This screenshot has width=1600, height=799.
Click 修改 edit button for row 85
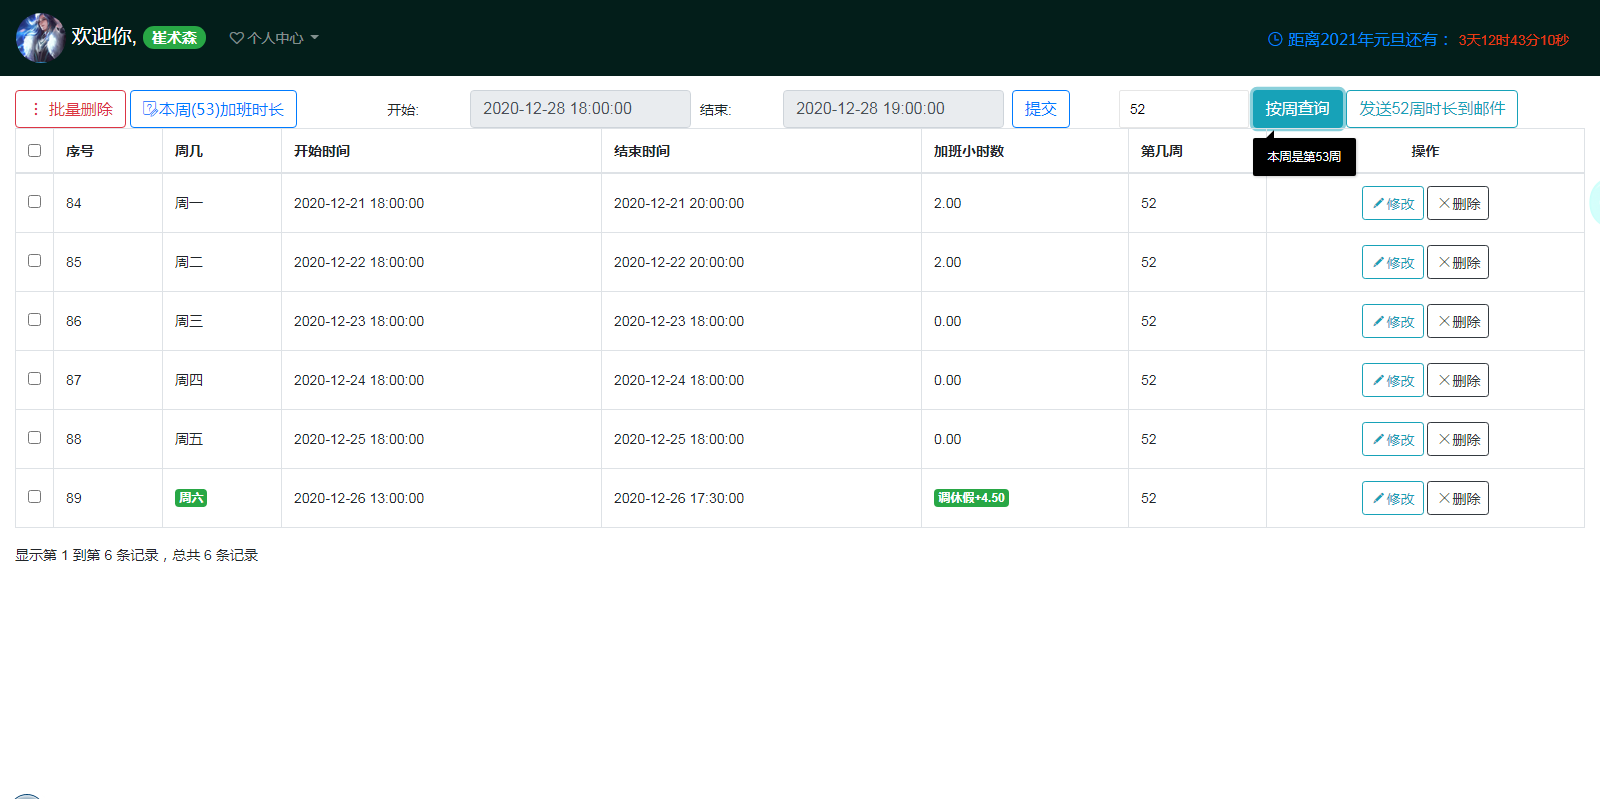coord(1393,262)
